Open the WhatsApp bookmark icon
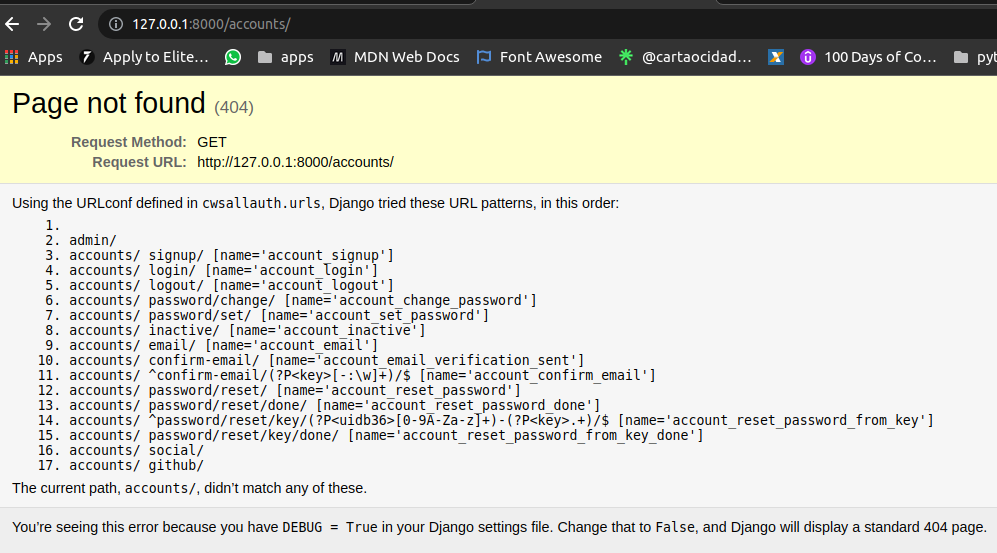The width and height of the screenshot is (997, 553). (233, 57)
